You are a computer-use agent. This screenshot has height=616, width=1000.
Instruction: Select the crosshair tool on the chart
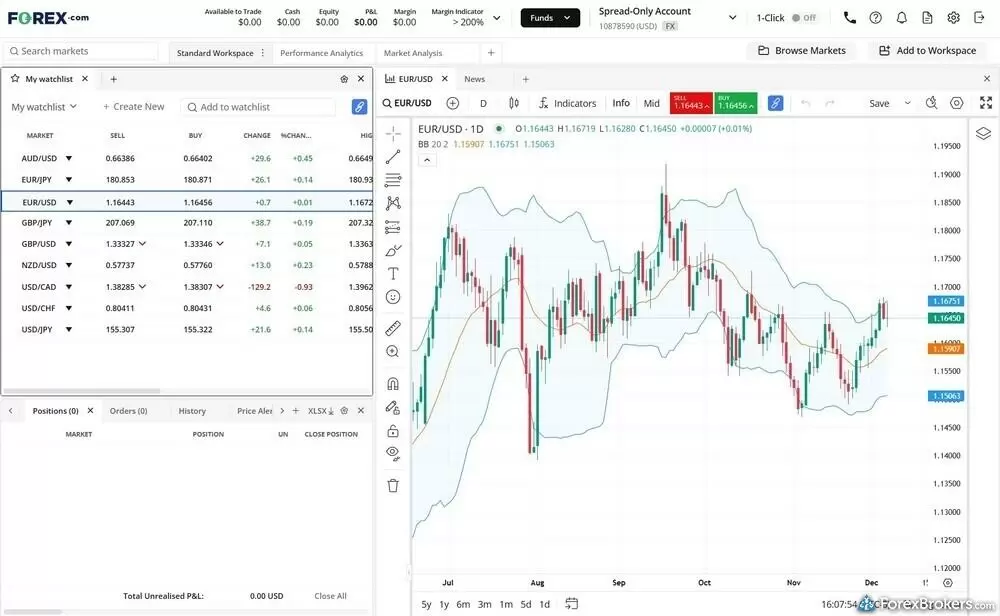[393, 133]
